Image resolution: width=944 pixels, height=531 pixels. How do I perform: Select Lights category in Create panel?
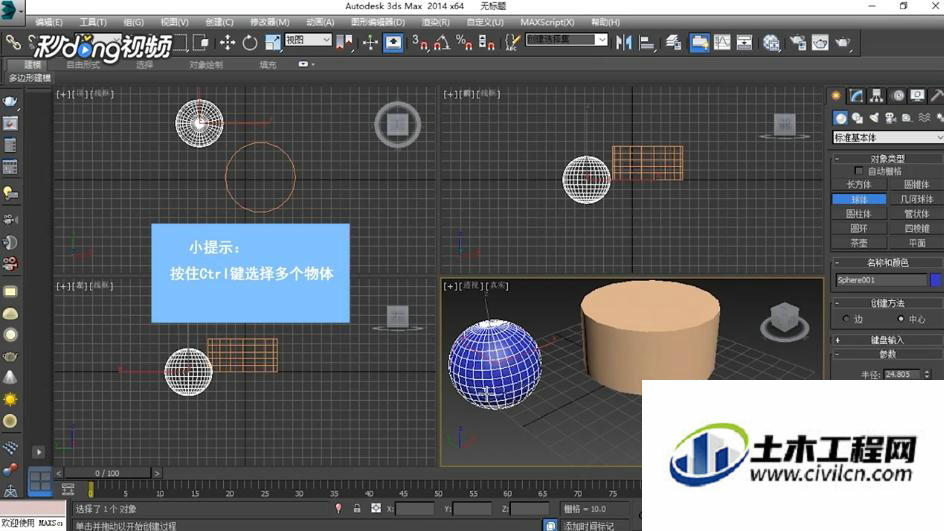[874, 118]
